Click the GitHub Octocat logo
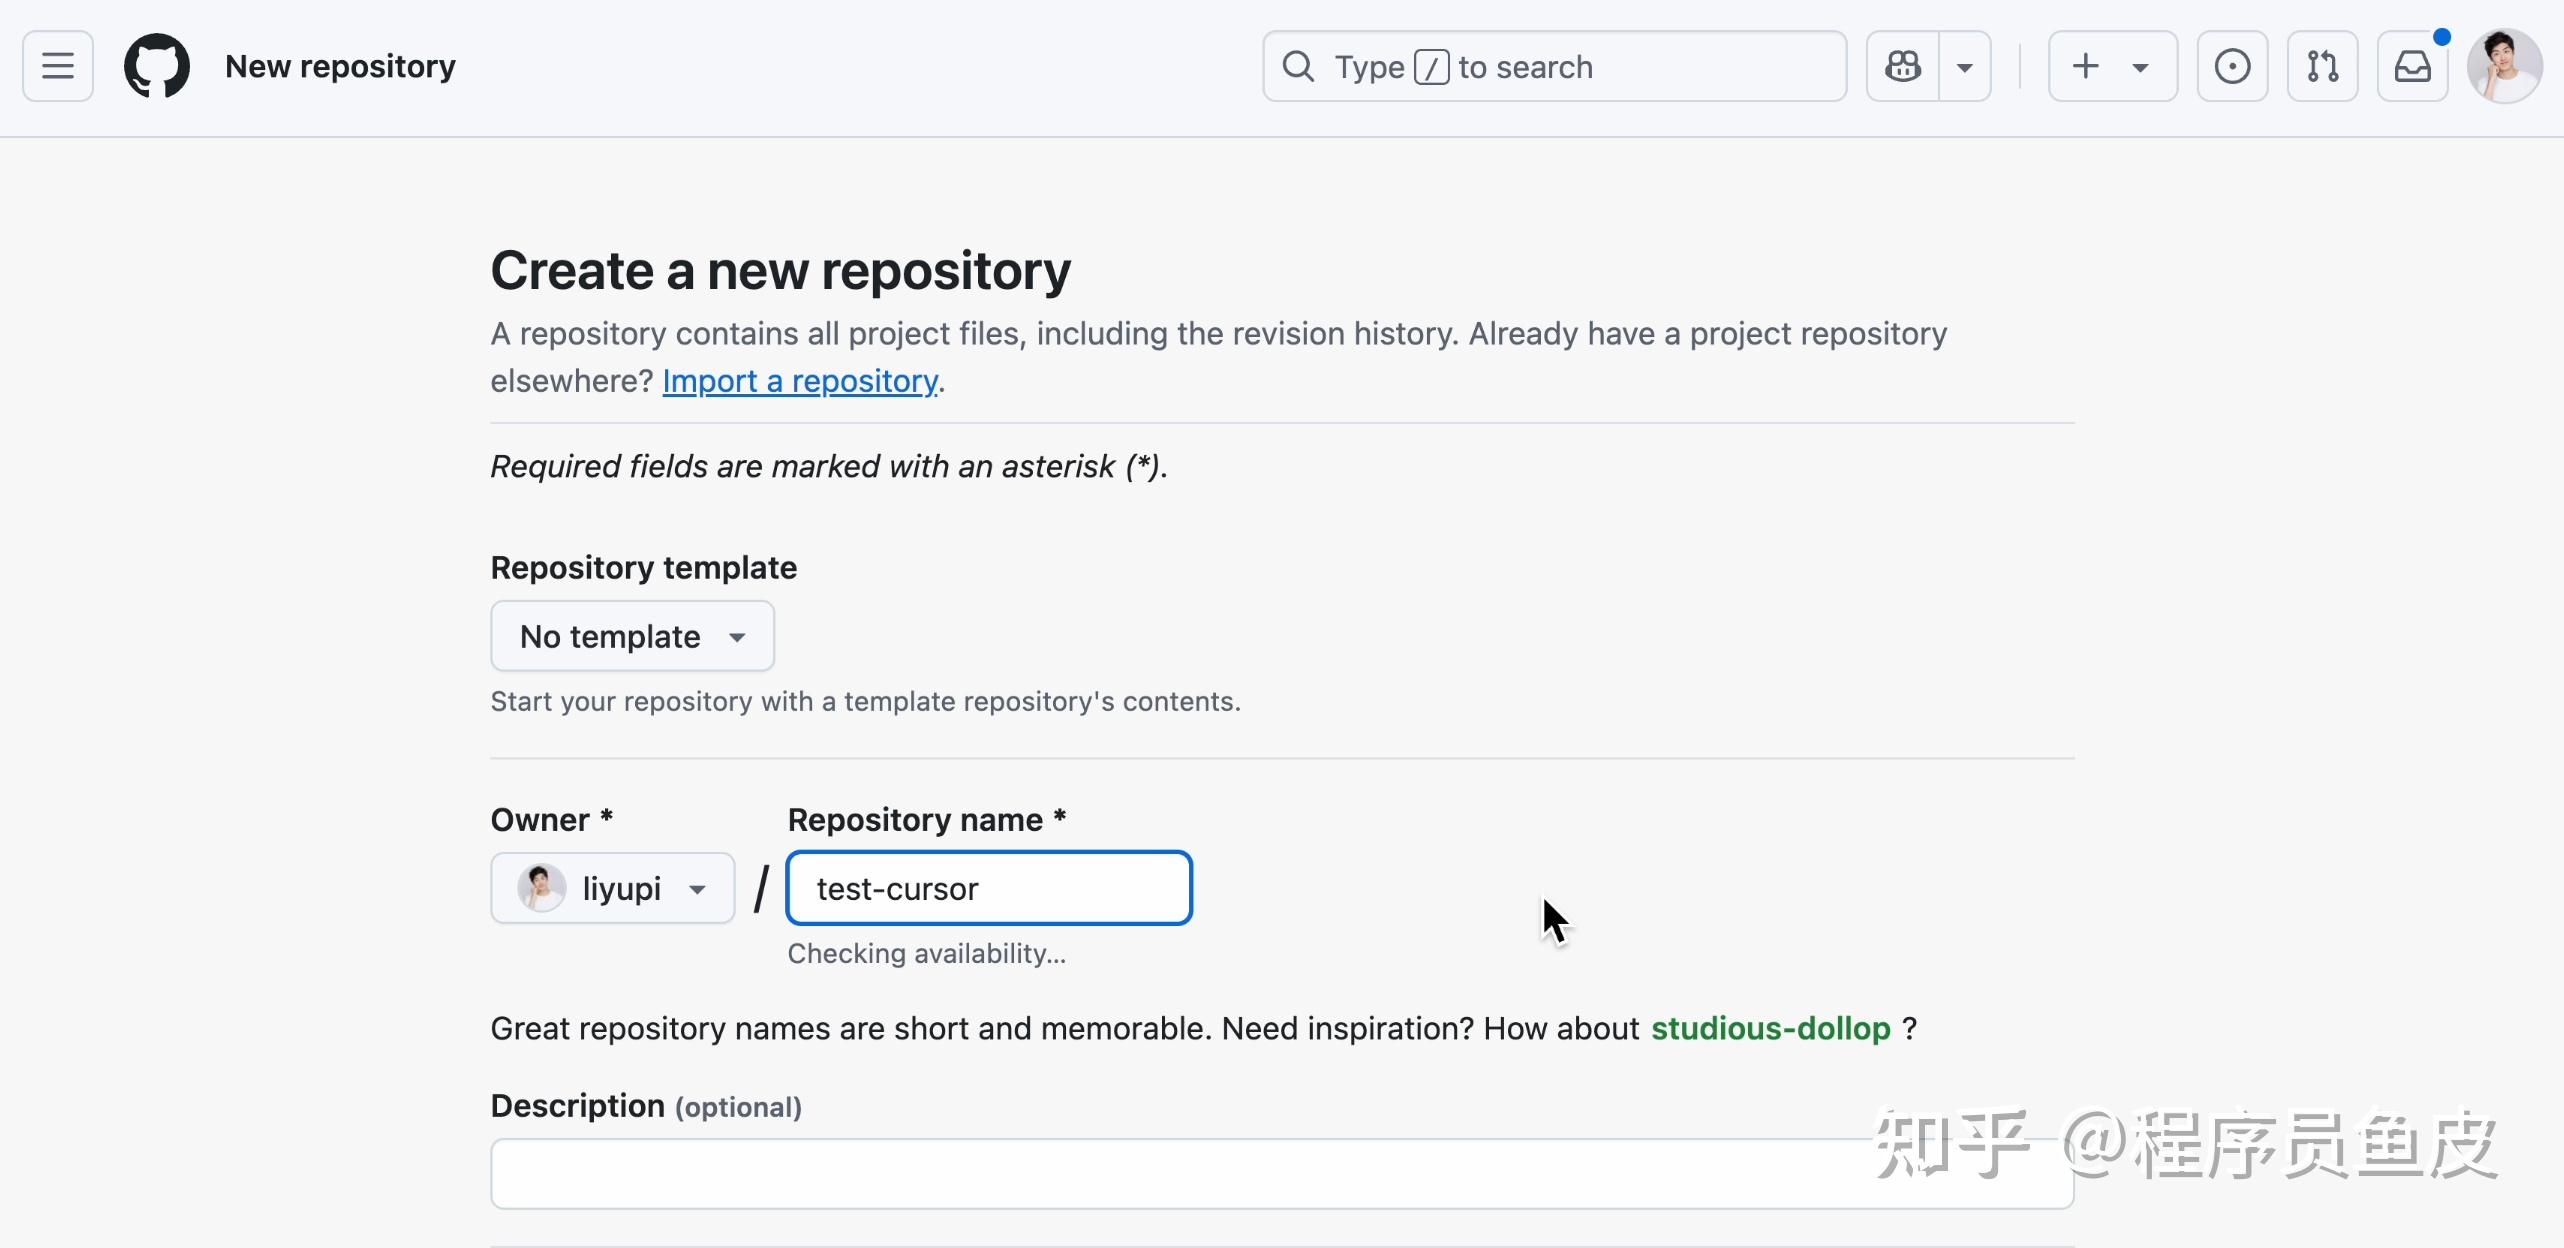The width and height of the screenshot is (2564, 1248). click(x=157, y=66)
